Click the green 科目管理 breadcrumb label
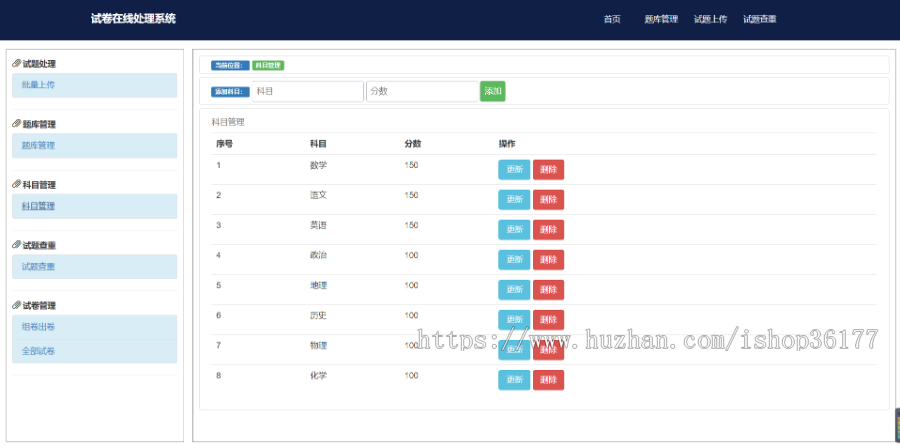Viewport: 900px width, 446px height. [268, 65]
